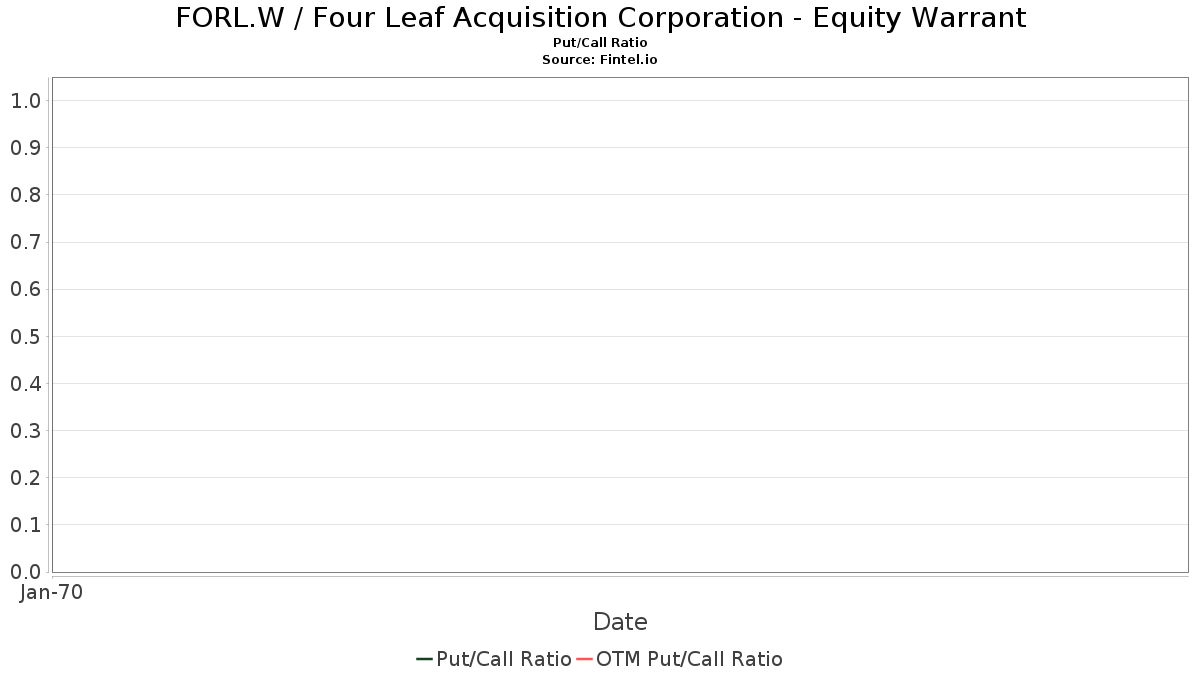Click the 0.0 y-axis label
Image resolution: width=1200 pixels, height=675 pixels.
[x=25, y=572]
